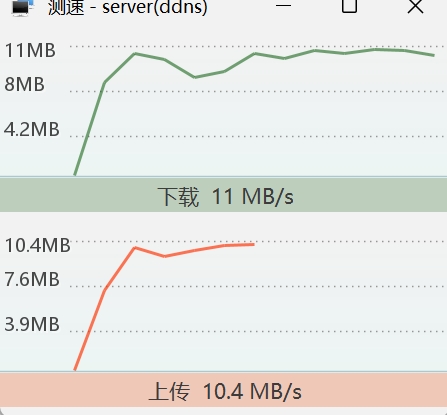Image resolution: width=447 pixels, height=415 pixels.
Task: Click the dip in the green download line
Action: [195, 77]
